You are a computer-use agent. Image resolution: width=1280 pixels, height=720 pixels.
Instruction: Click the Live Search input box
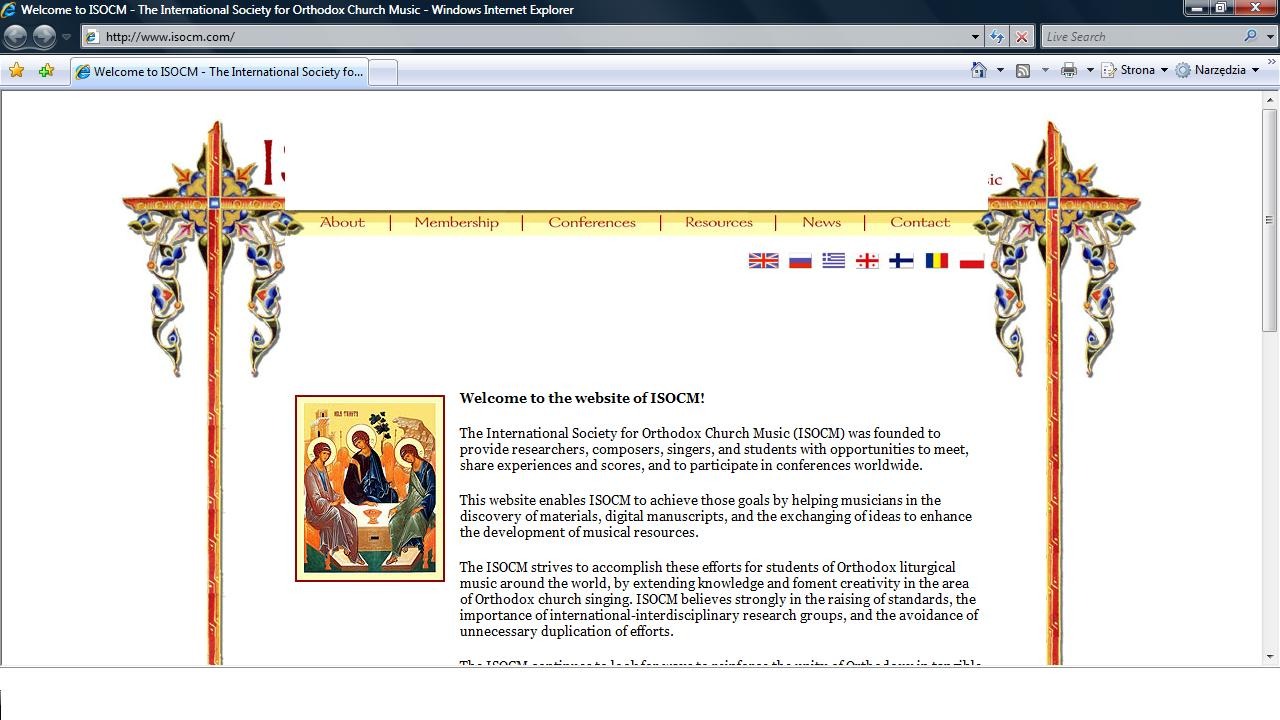click(1141, 37)
